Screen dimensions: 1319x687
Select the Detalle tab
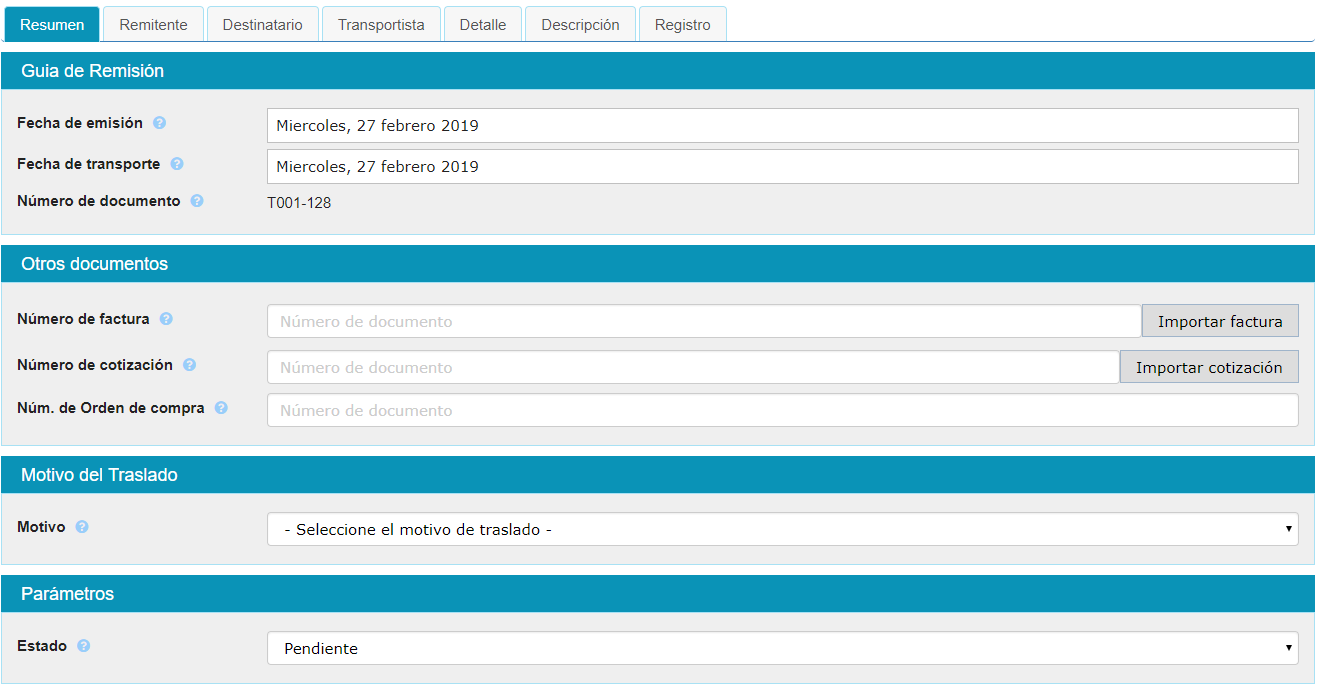point(483,25)
